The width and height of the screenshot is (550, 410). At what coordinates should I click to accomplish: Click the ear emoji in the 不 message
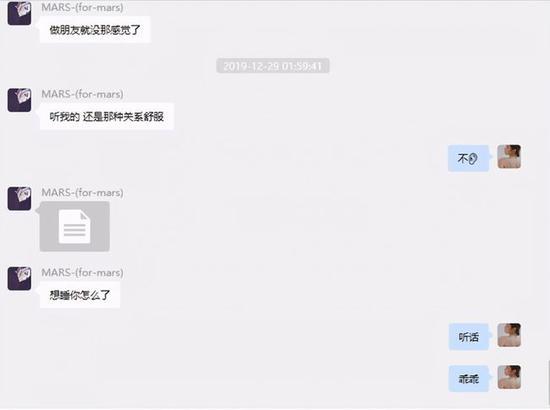(x=473, y=159)
